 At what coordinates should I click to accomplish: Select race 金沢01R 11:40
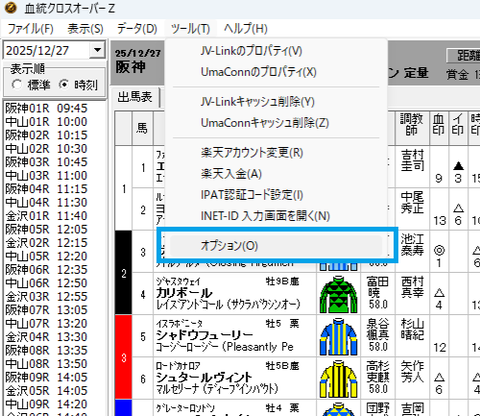click(46, 216)
